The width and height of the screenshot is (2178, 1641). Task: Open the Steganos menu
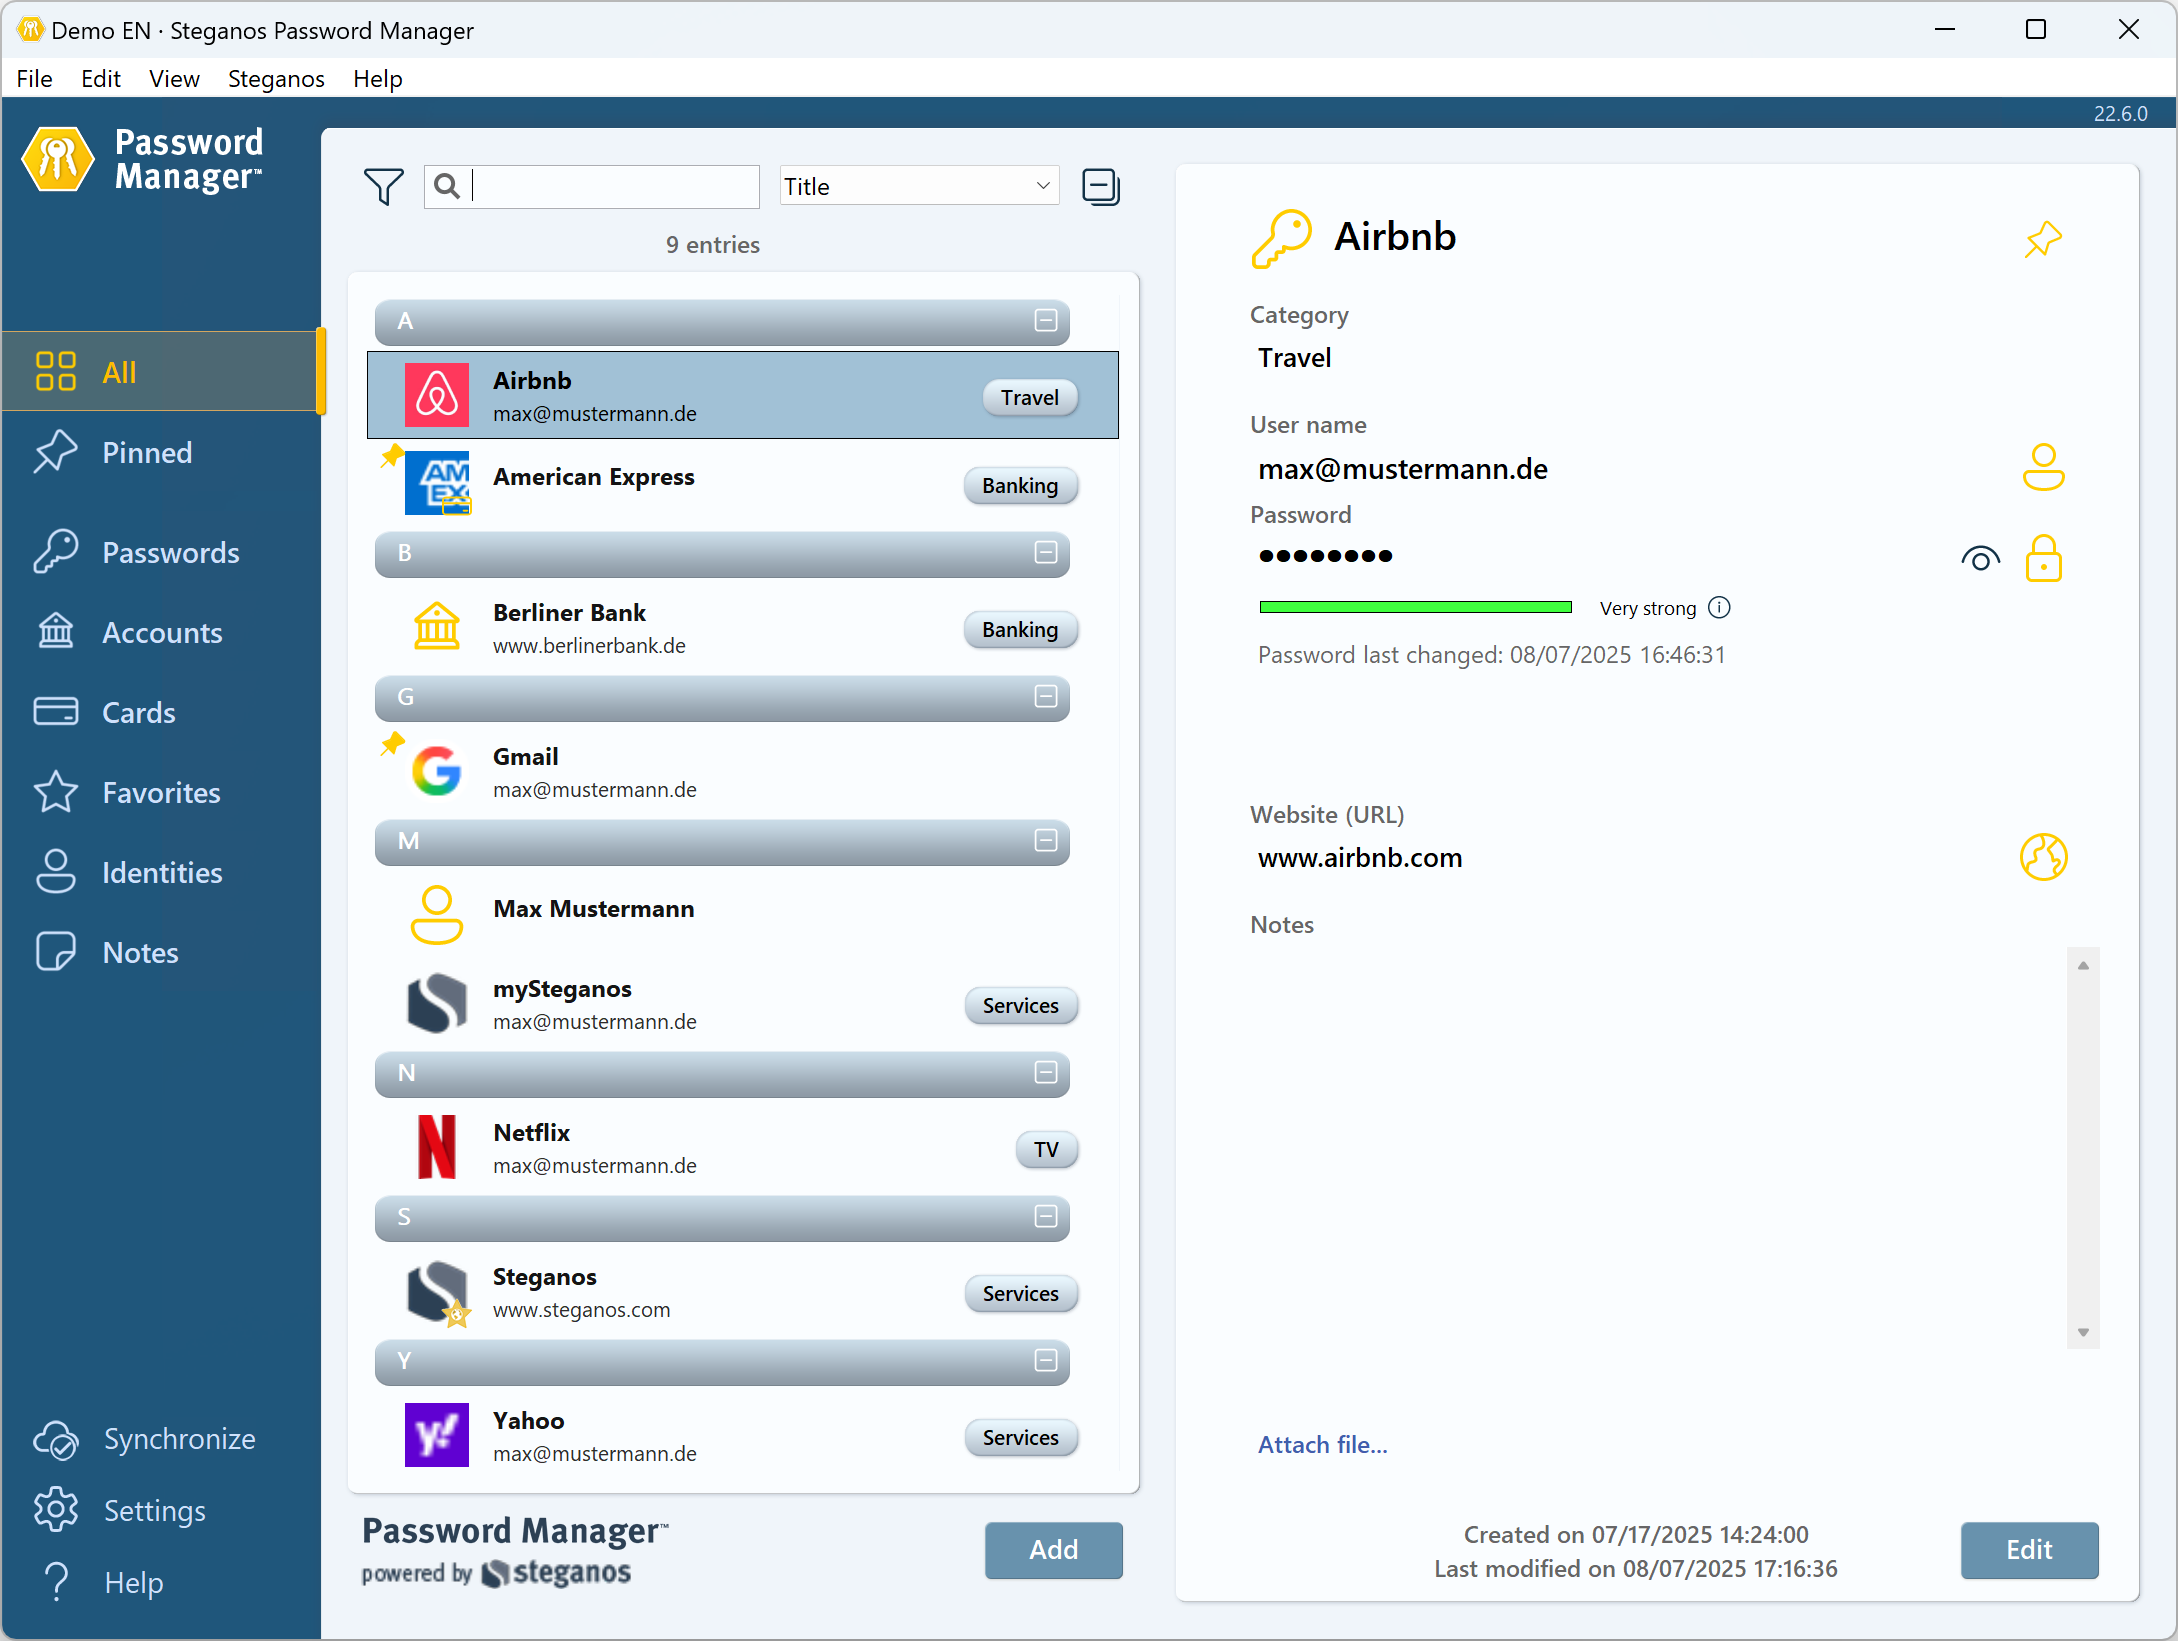(276, 79)
